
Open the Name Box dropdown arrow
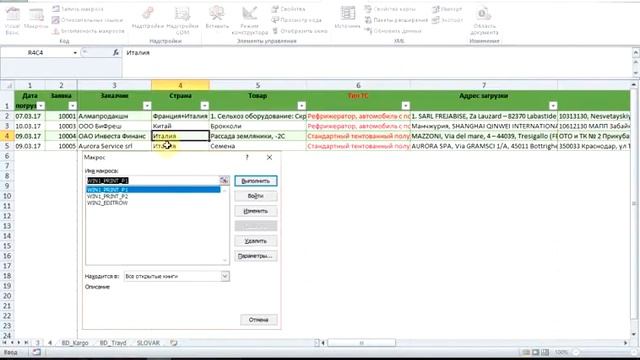(75, 53)
